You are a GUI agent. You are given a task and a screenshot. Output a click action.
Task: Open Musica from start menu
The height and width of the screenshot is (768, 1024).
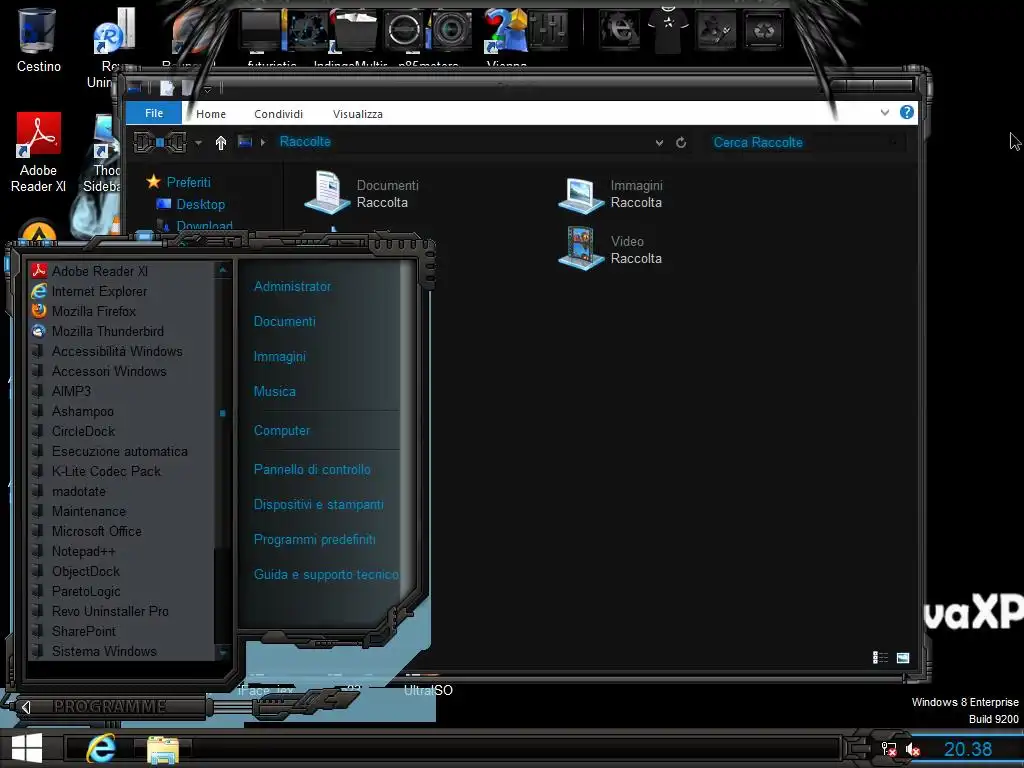(274, 392)
